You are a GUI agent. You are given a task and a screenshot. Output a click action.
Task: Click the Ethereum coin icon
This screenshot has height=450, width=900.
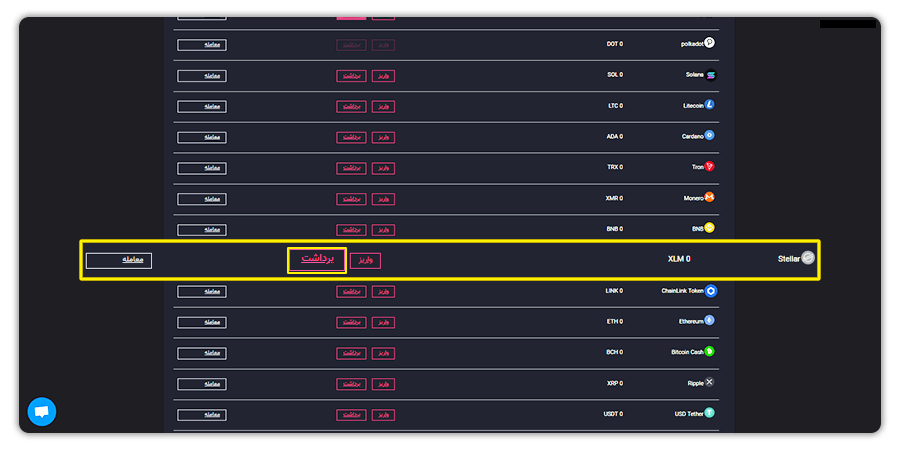(x=709, y=320)
